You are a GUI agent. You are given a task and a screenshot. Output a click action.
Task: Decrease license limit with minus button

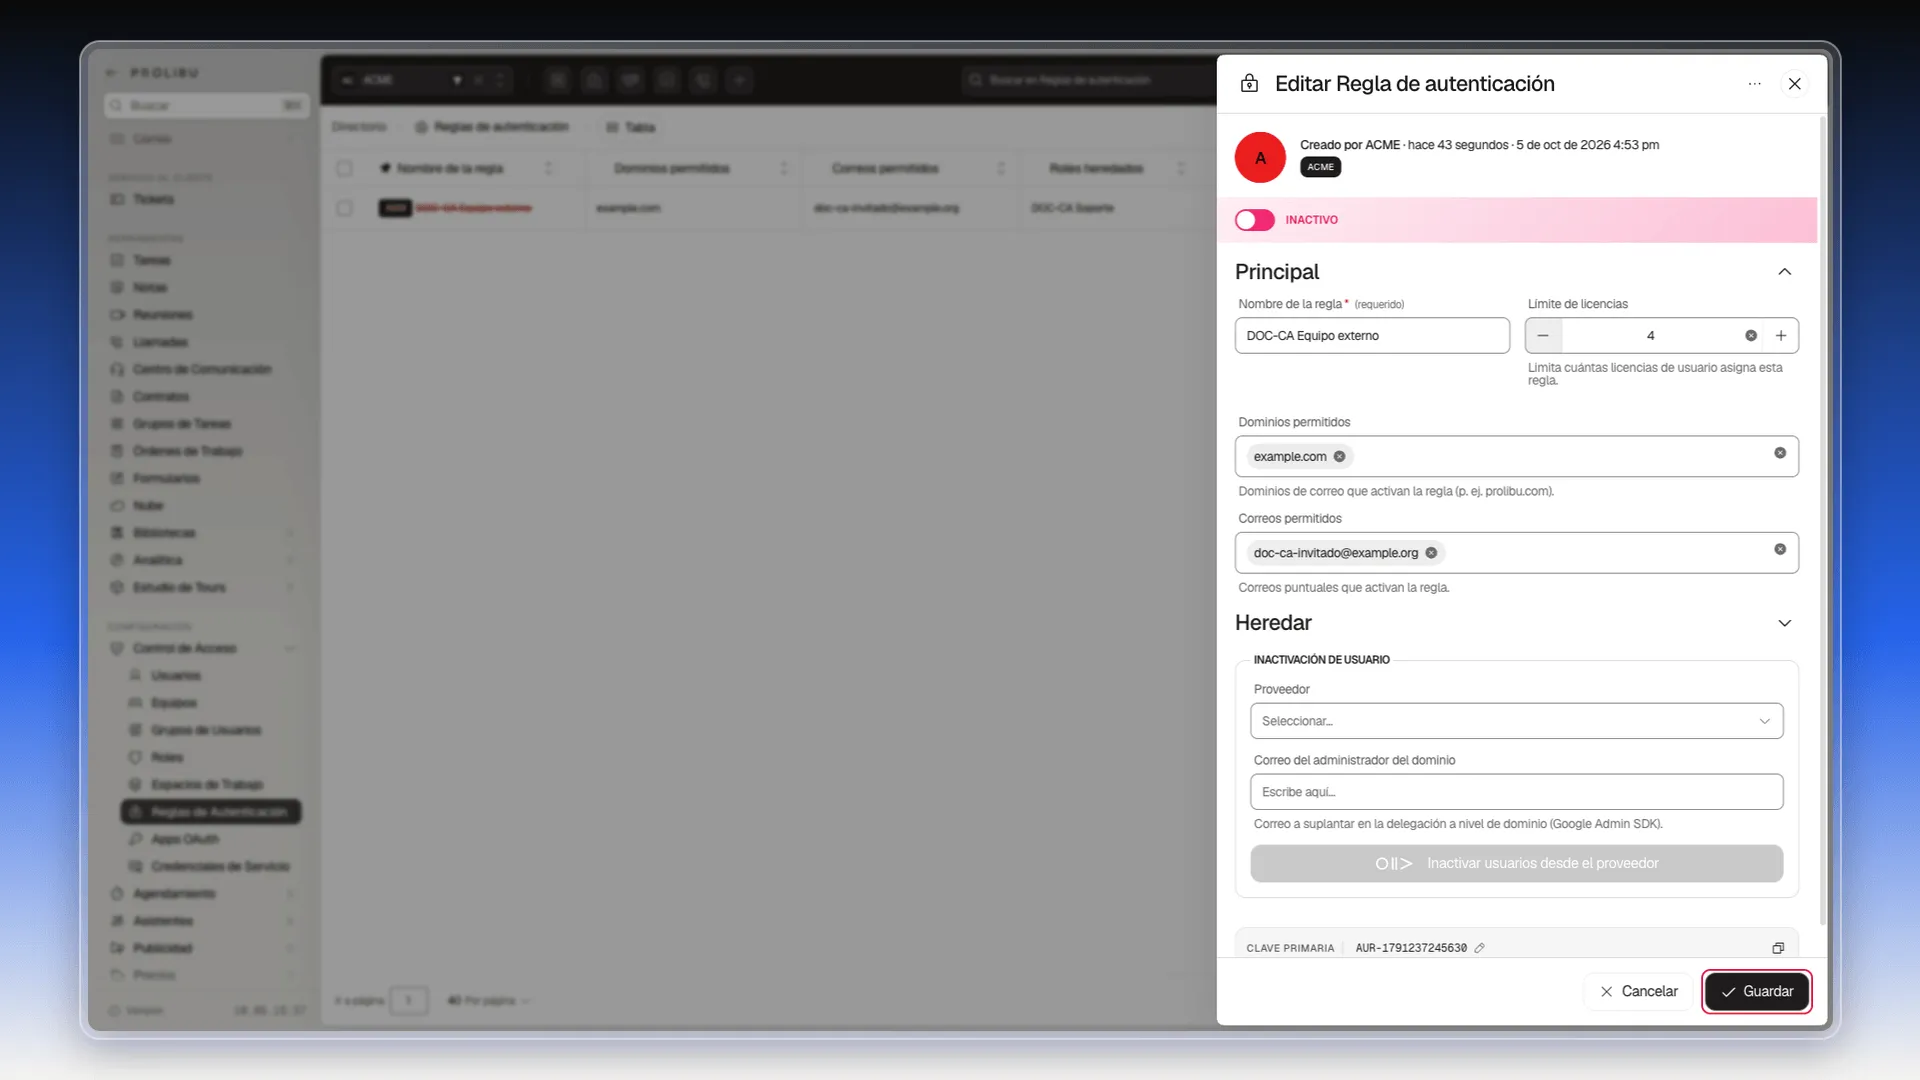point(1543,336)
